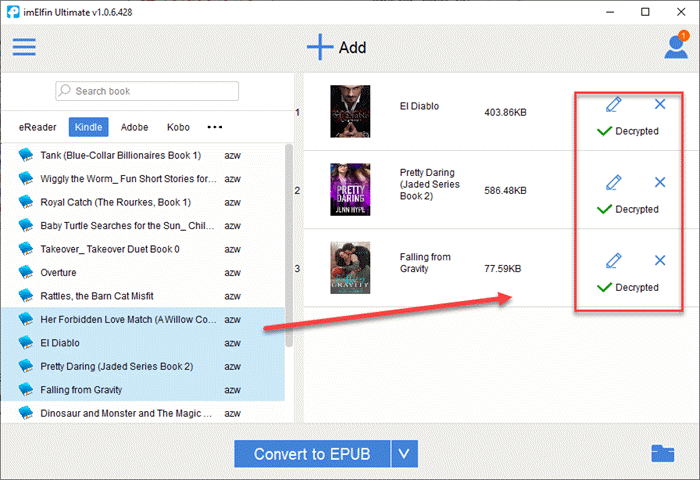Select Baby Turtle Searches for the Sun
This screenshot has width=700, height=480.
[x=127, y=225]
